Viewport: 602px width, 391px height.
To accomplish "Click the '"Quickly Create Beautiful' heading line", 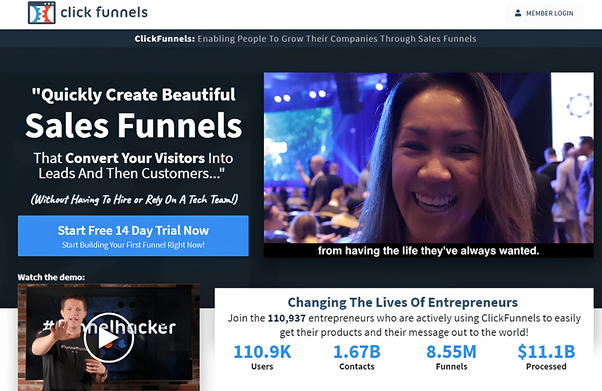I will tap(133, 94).
